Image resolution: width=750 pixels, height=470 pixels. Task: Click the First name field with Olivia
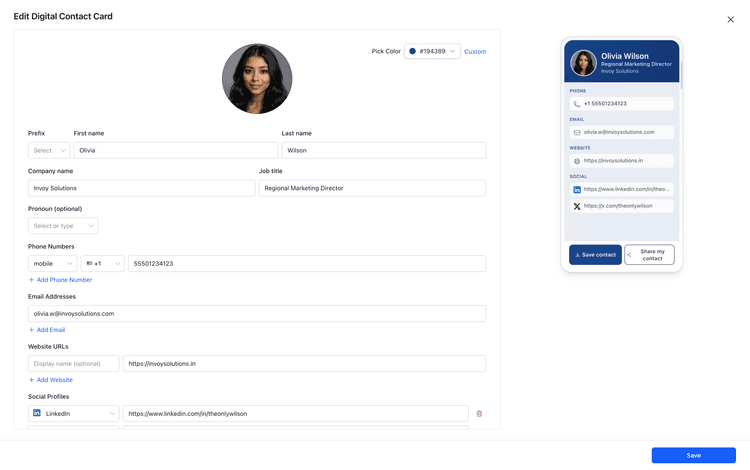(x=176, y=150)
